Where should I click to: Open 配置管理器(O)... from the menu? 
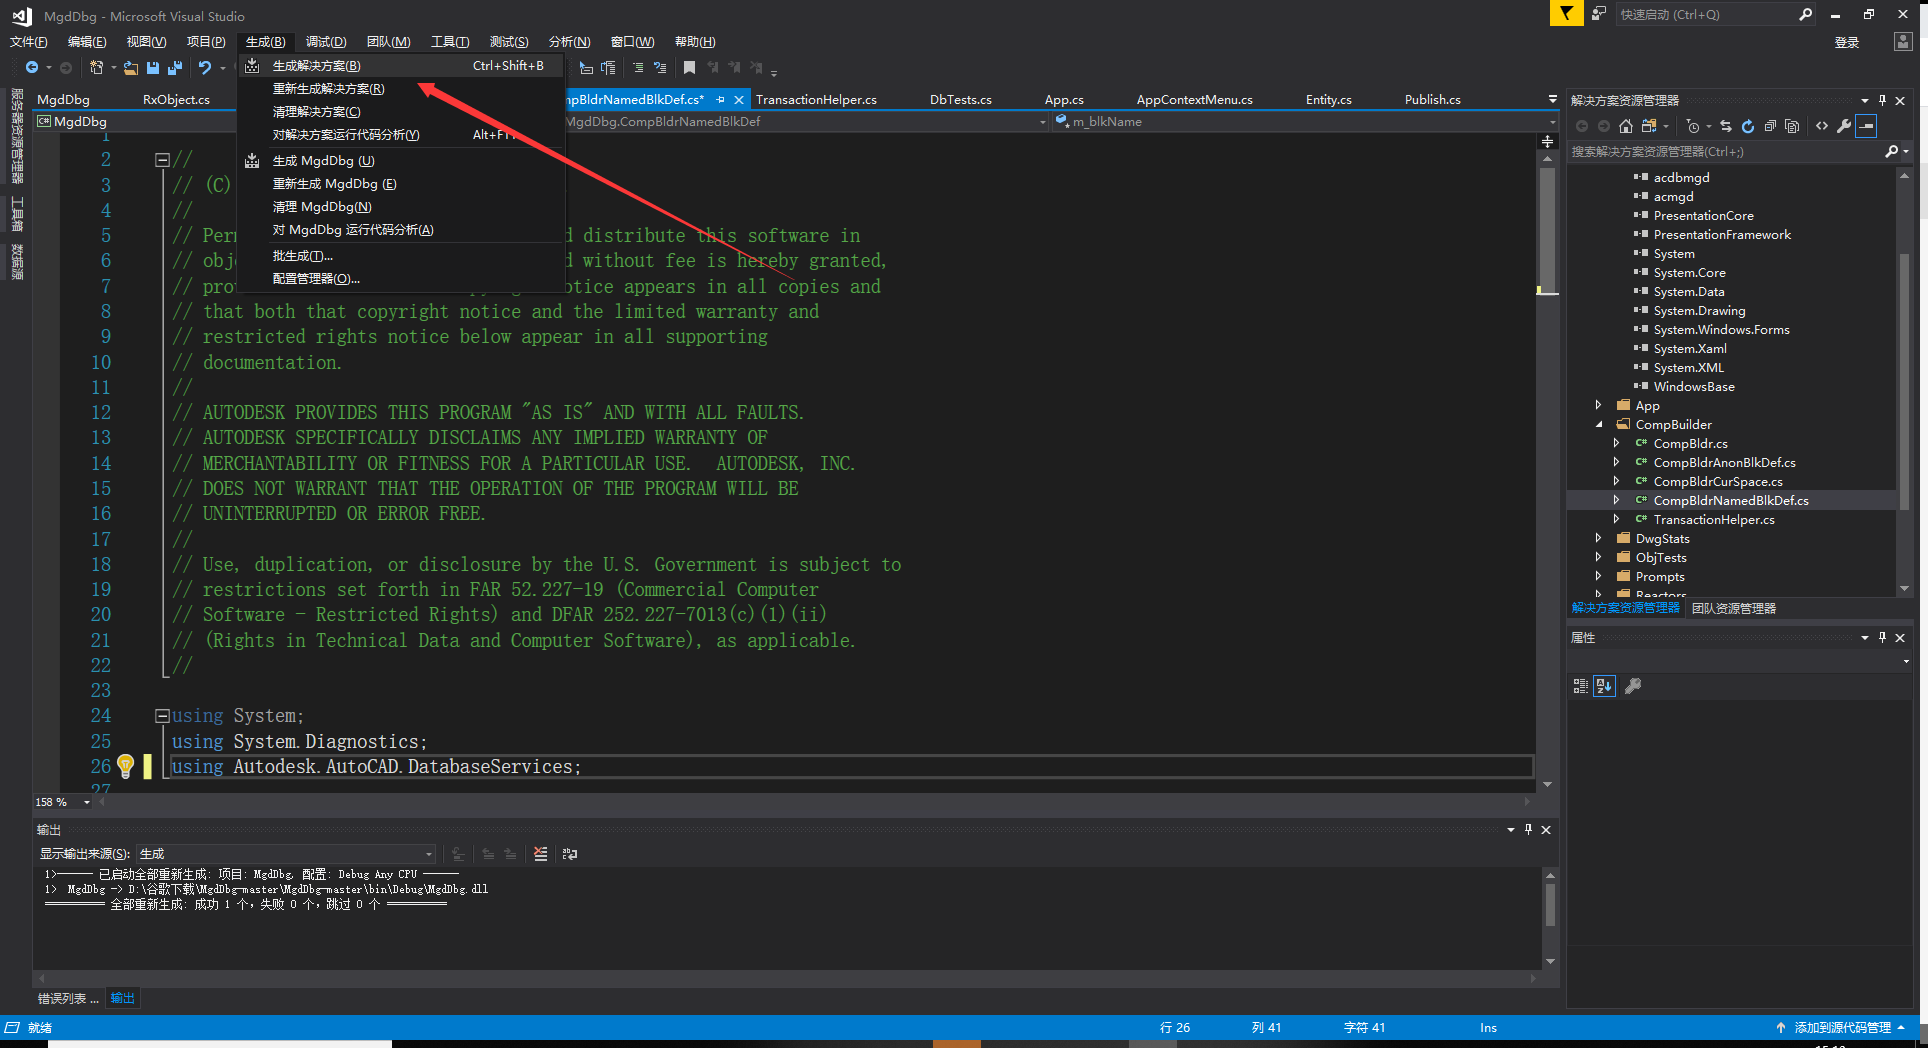click(x=316, y=279)
